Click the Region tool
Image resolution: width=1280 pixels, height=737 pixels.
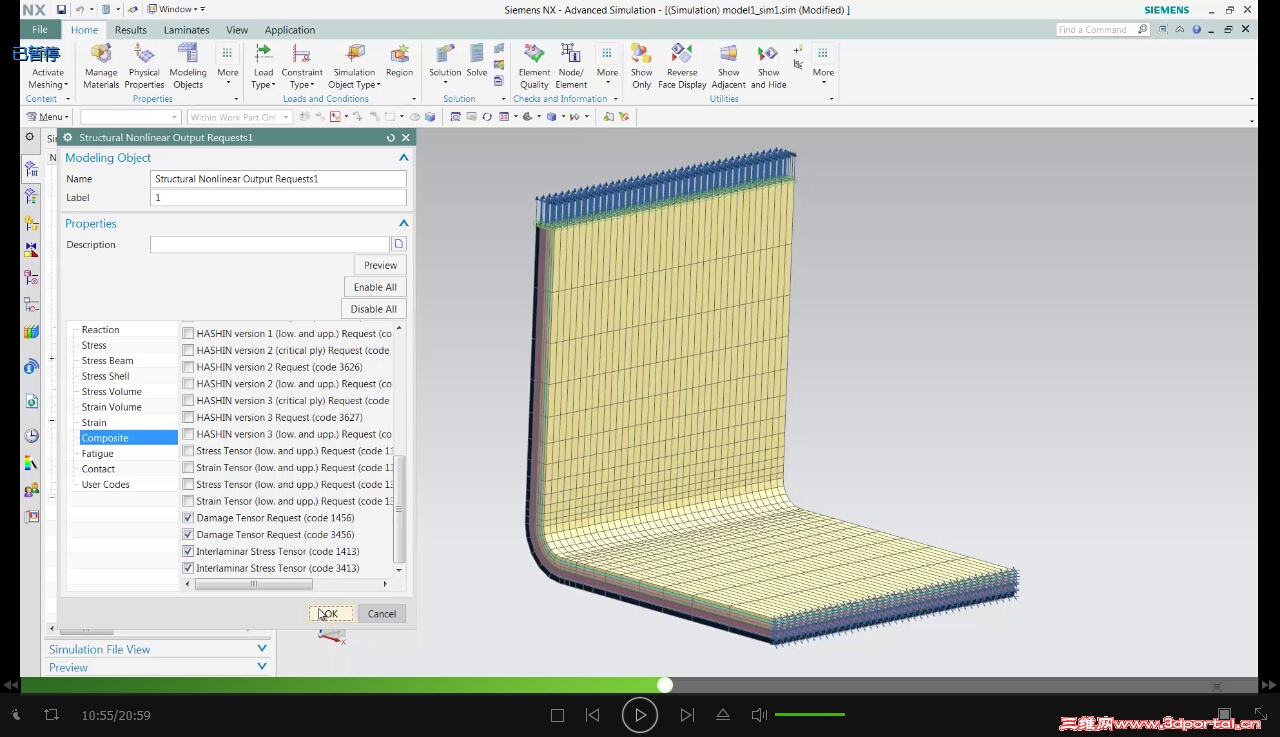pyautogui.click(x=399, y=60)
